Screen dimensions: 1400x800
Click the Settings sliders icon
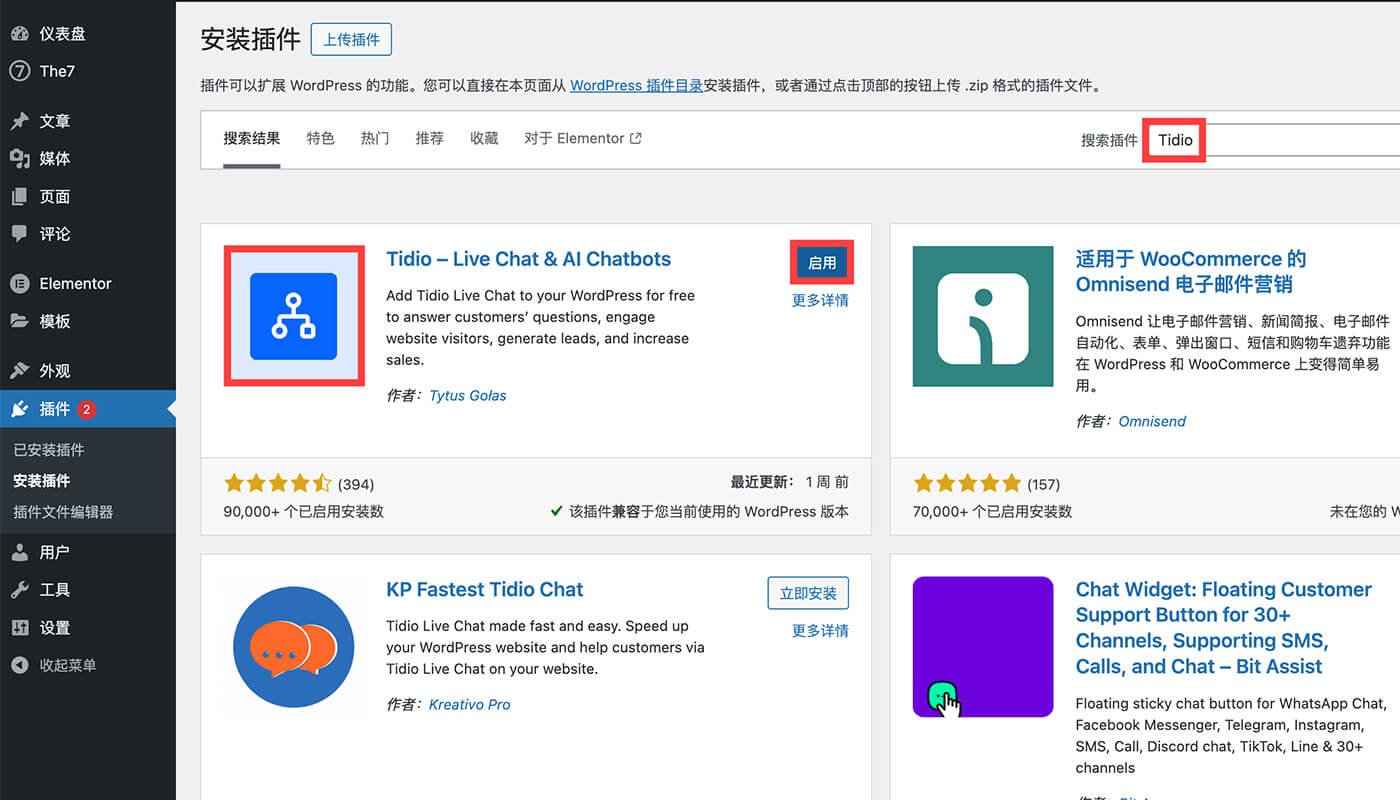coord(20,628)
